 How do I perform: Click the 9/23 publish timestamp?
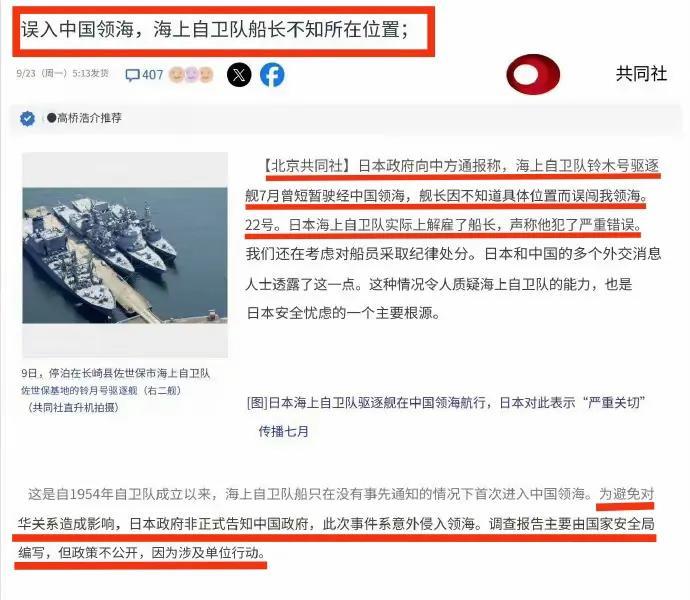click(62, 73)
